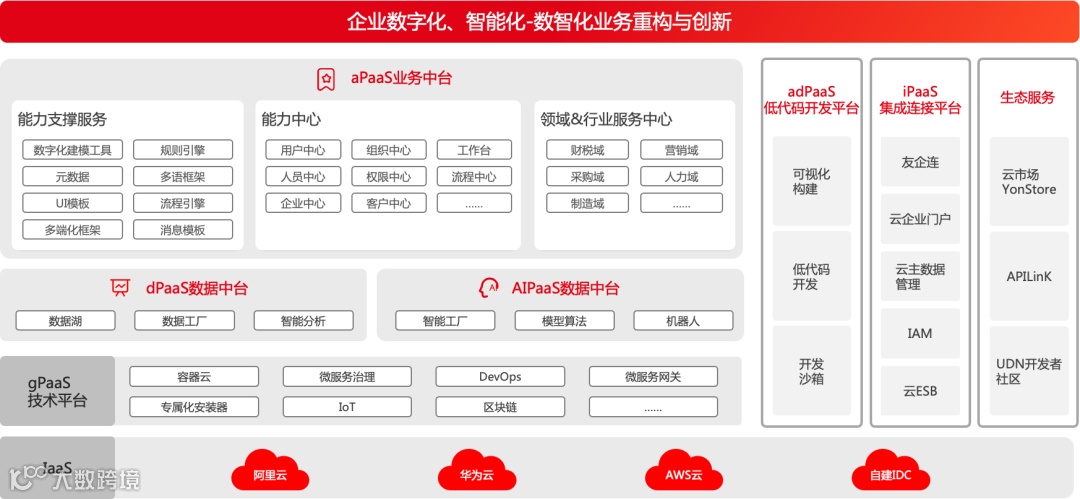Select the AWS云 cloud icon
The height and width of the screenshot is (499, 1080).
[684, 471]
